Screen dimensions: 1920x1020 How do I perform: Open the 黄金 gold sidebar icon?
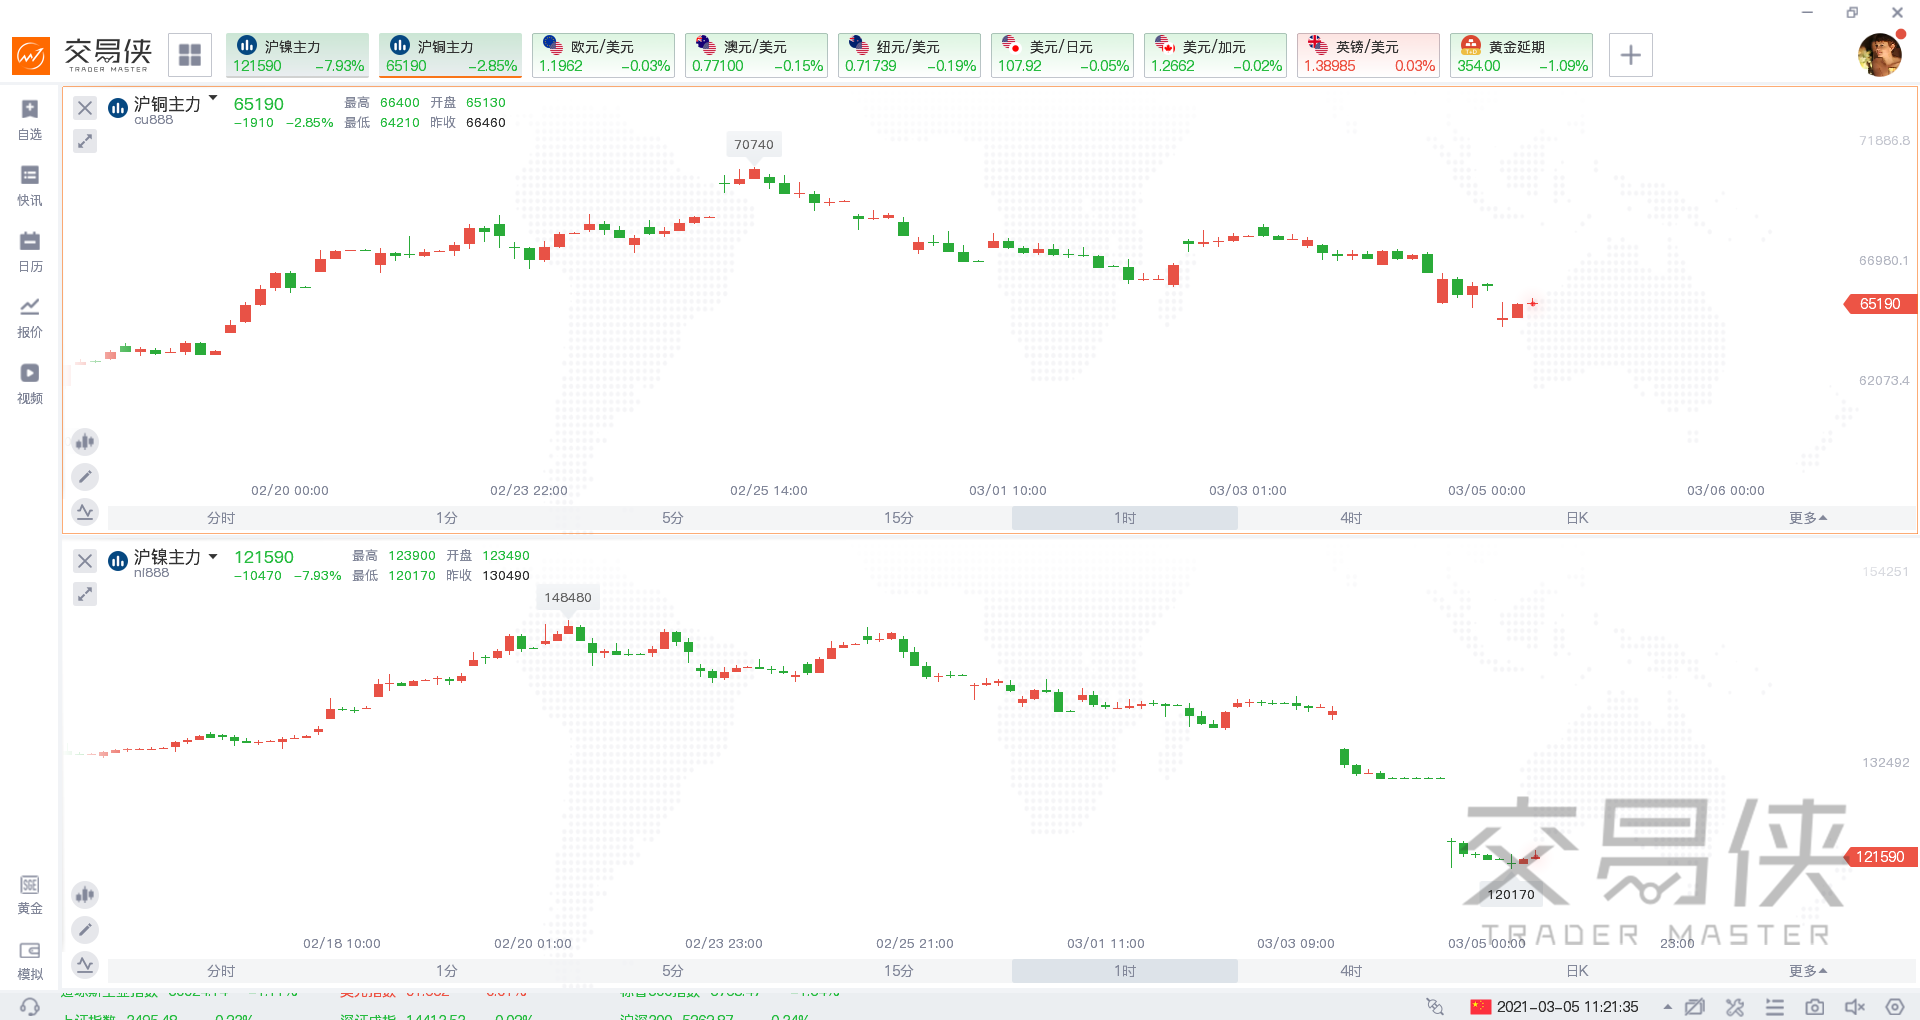pyautogui.click(x=30, y=895)
